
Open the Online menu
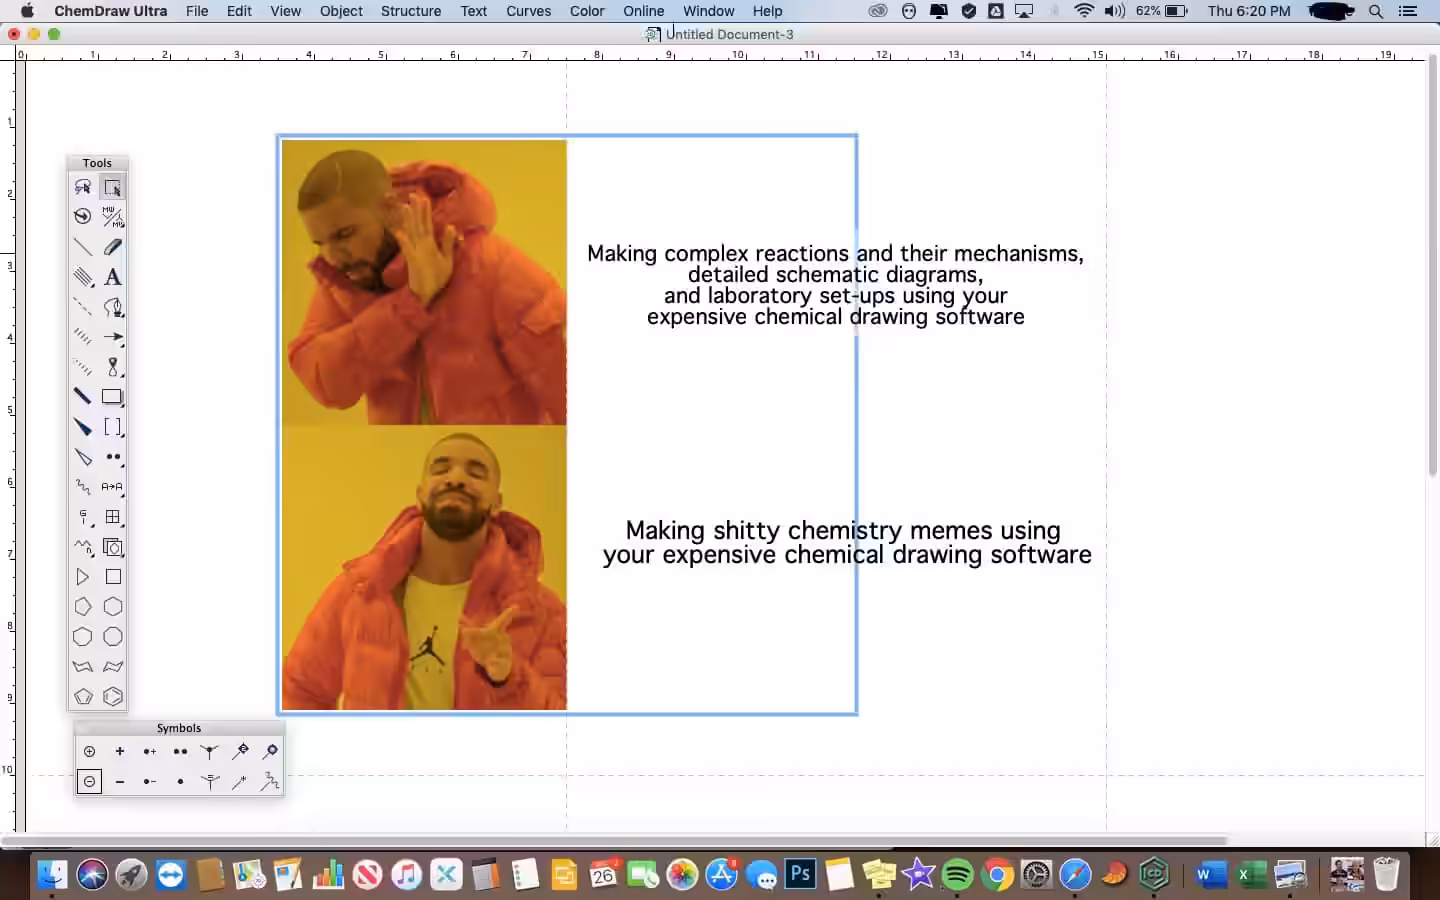point(644,11)
